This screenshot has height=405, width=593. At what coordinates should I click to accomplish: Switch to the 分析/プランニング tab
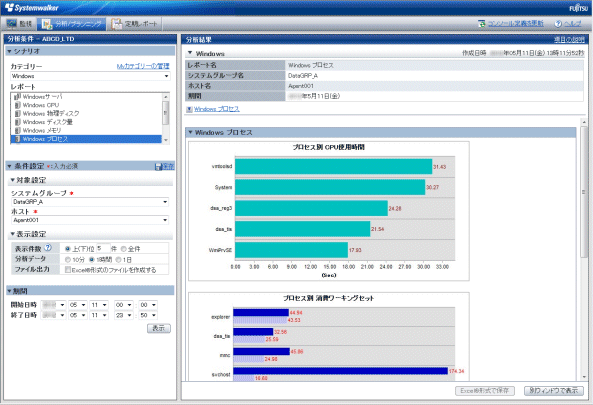pyautogui.click(x=72, y=24)
